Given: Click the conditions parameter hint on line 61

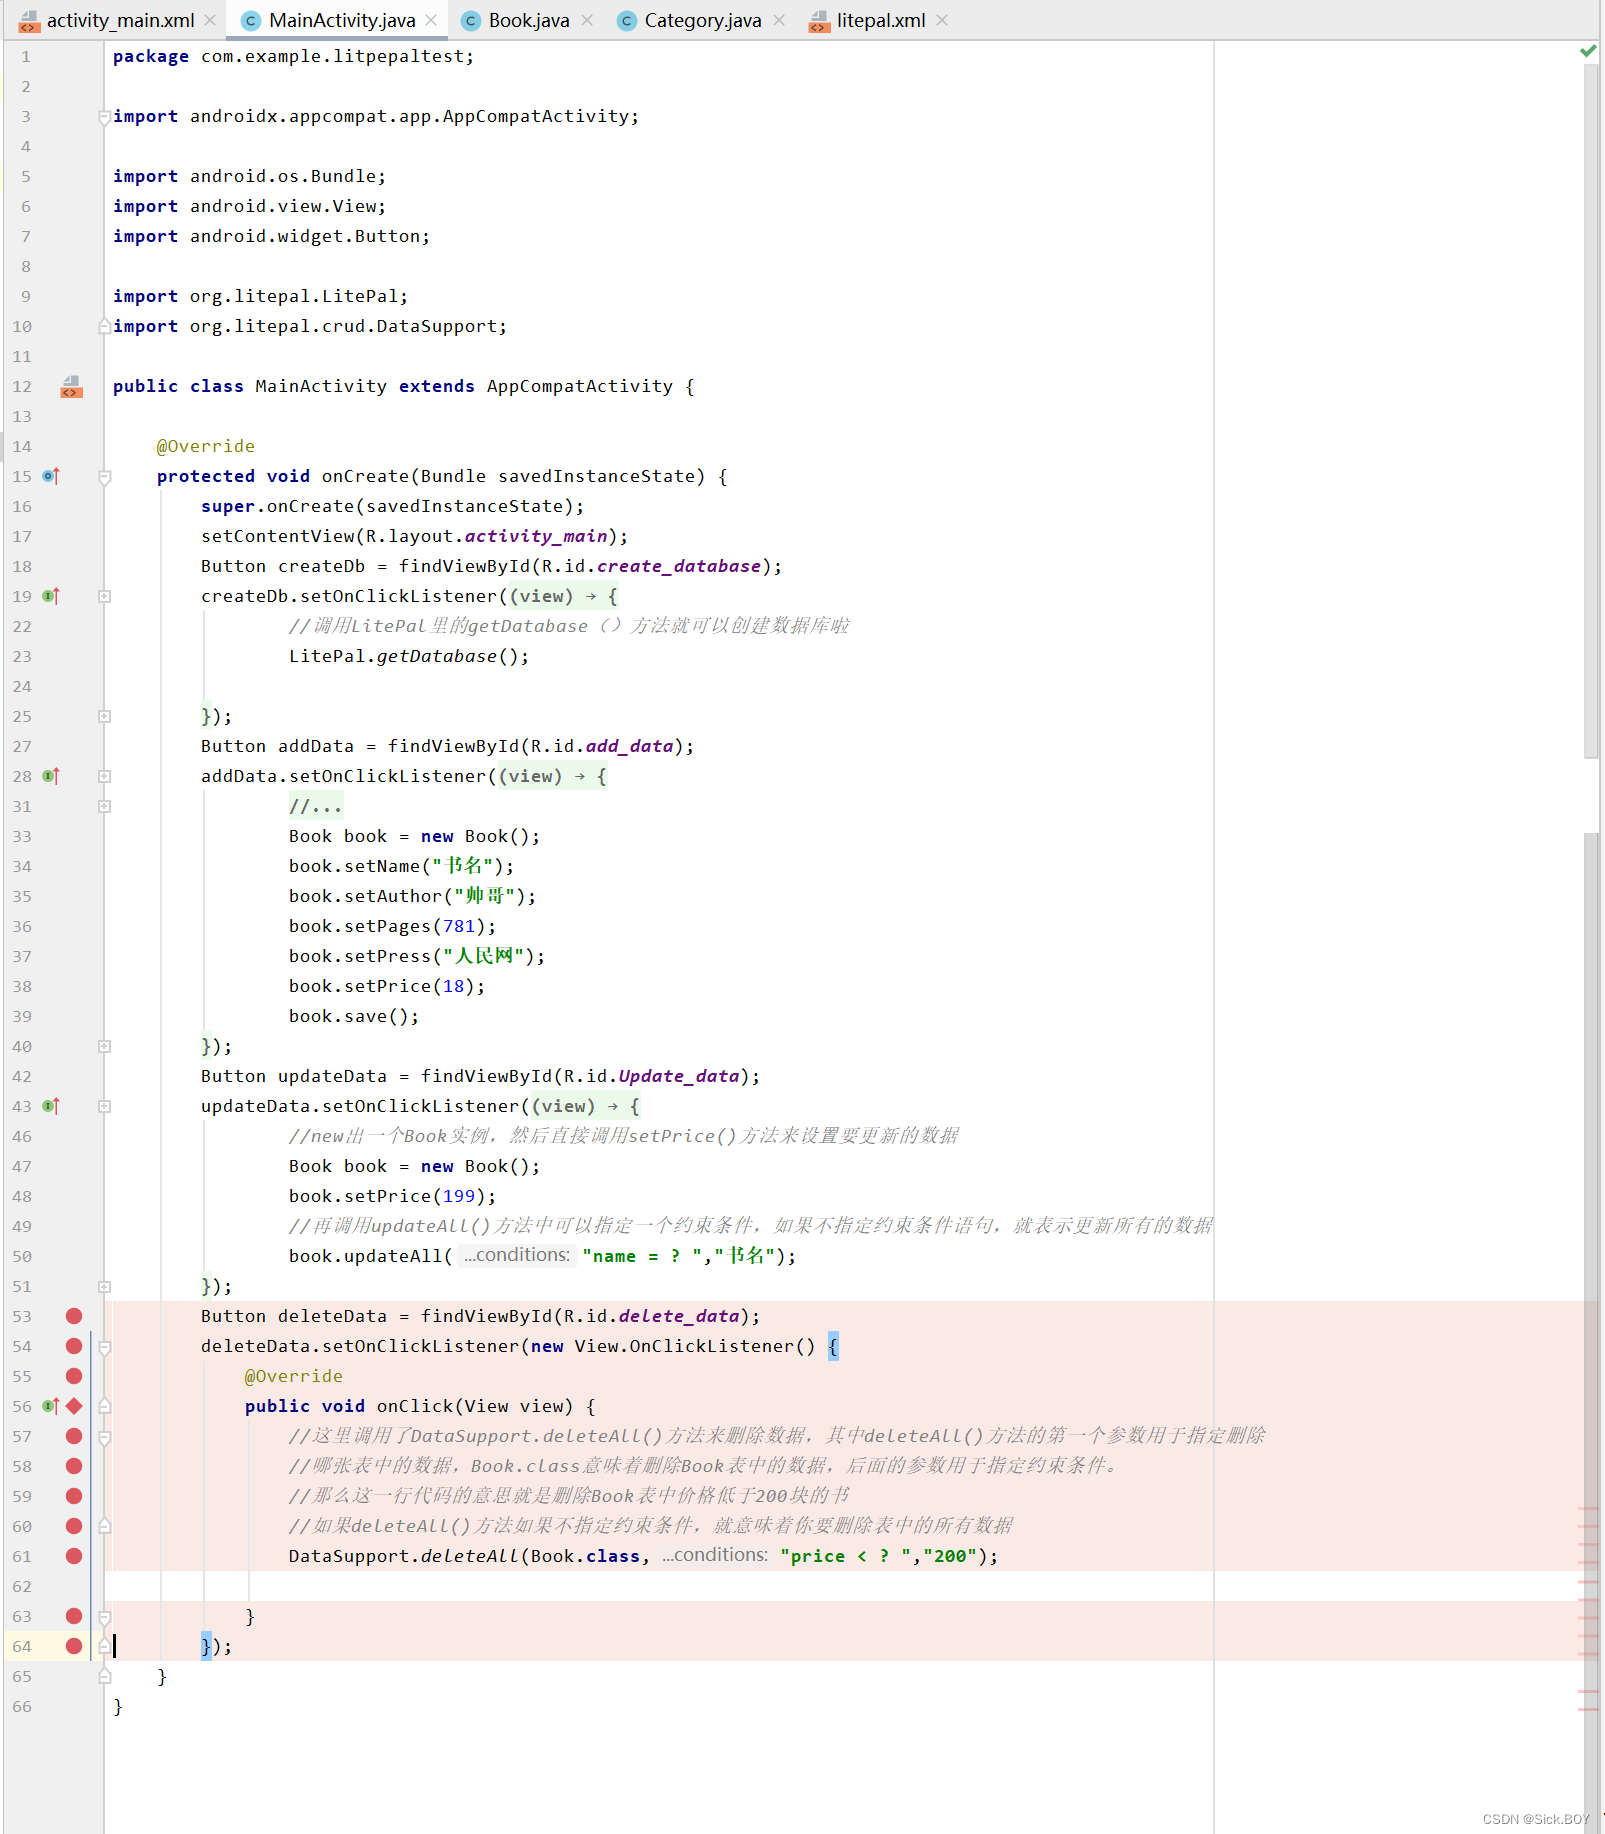Looking at the screenshot, I should pos(715,1555).
